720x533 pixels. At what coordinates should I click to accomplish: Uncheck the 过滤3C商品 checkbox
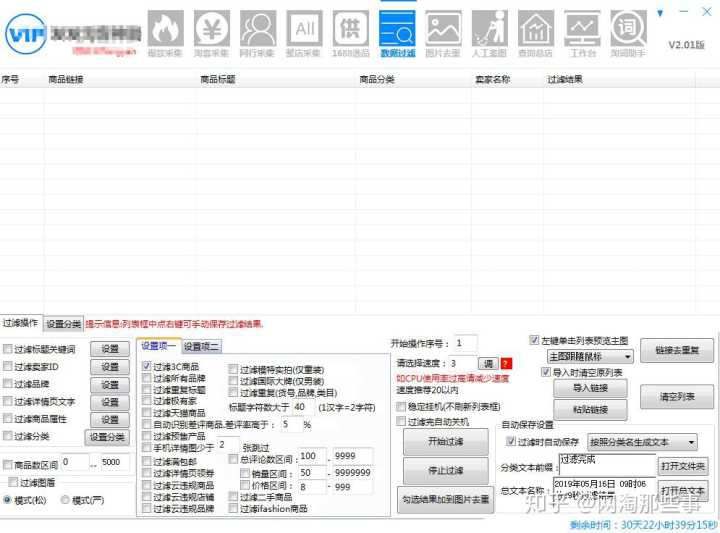(147, 367)
